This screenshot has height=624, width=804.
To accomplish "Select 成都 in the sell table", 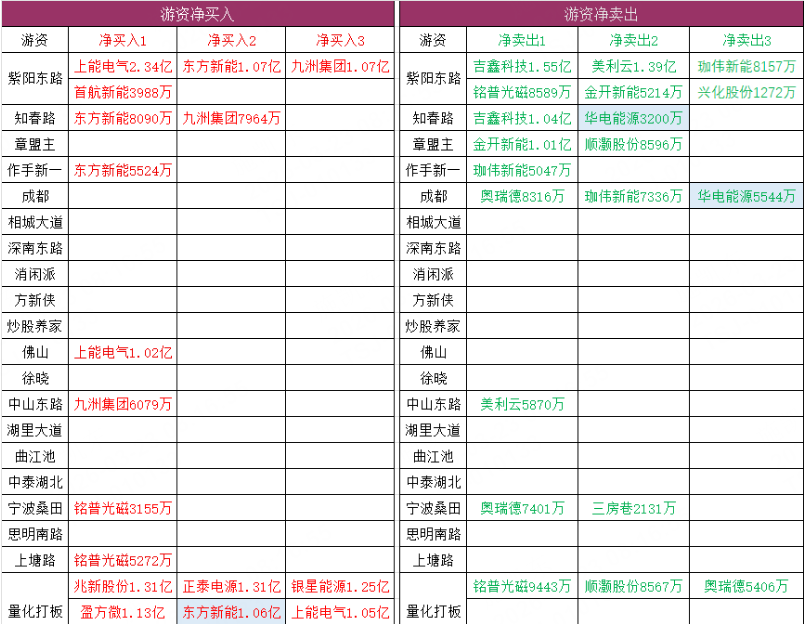I will [x=433, y=196].
